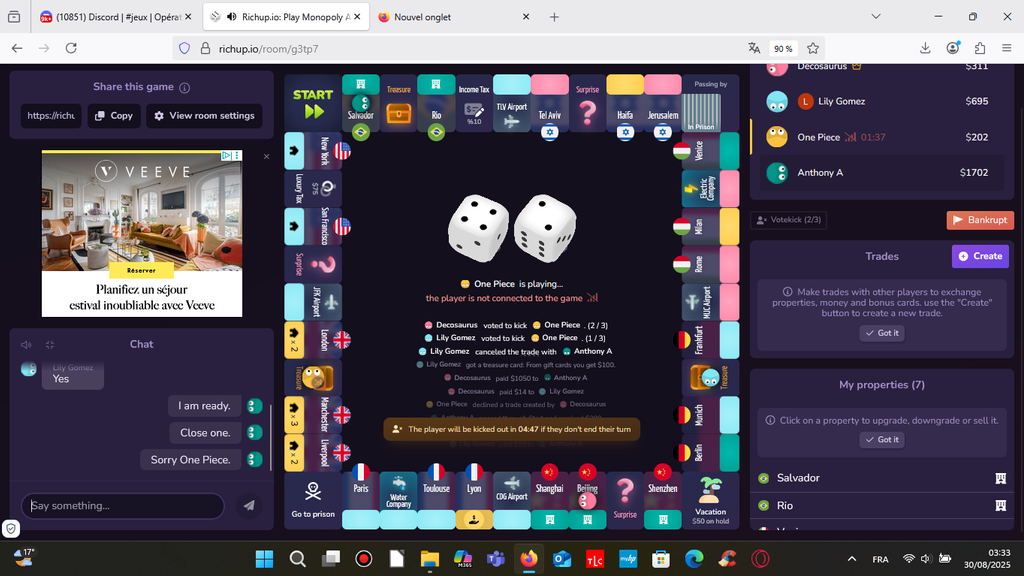1024x576 pixels.
Task: Show hidden system tray icons
Action: tap(852, 559)
